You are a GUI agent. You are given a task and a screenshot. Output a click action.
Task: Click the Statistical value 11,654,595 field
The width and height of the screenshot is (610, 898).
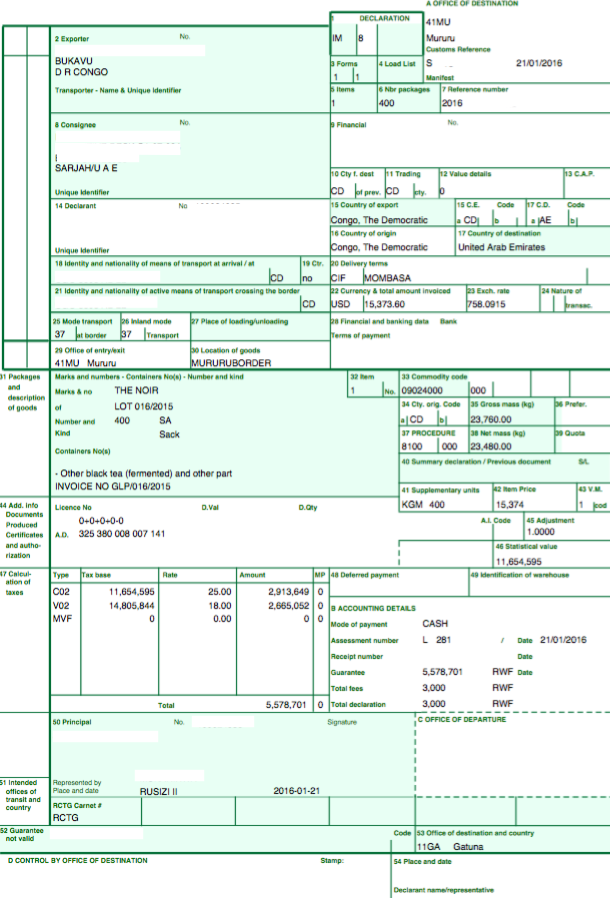click(x=519, y=563)
